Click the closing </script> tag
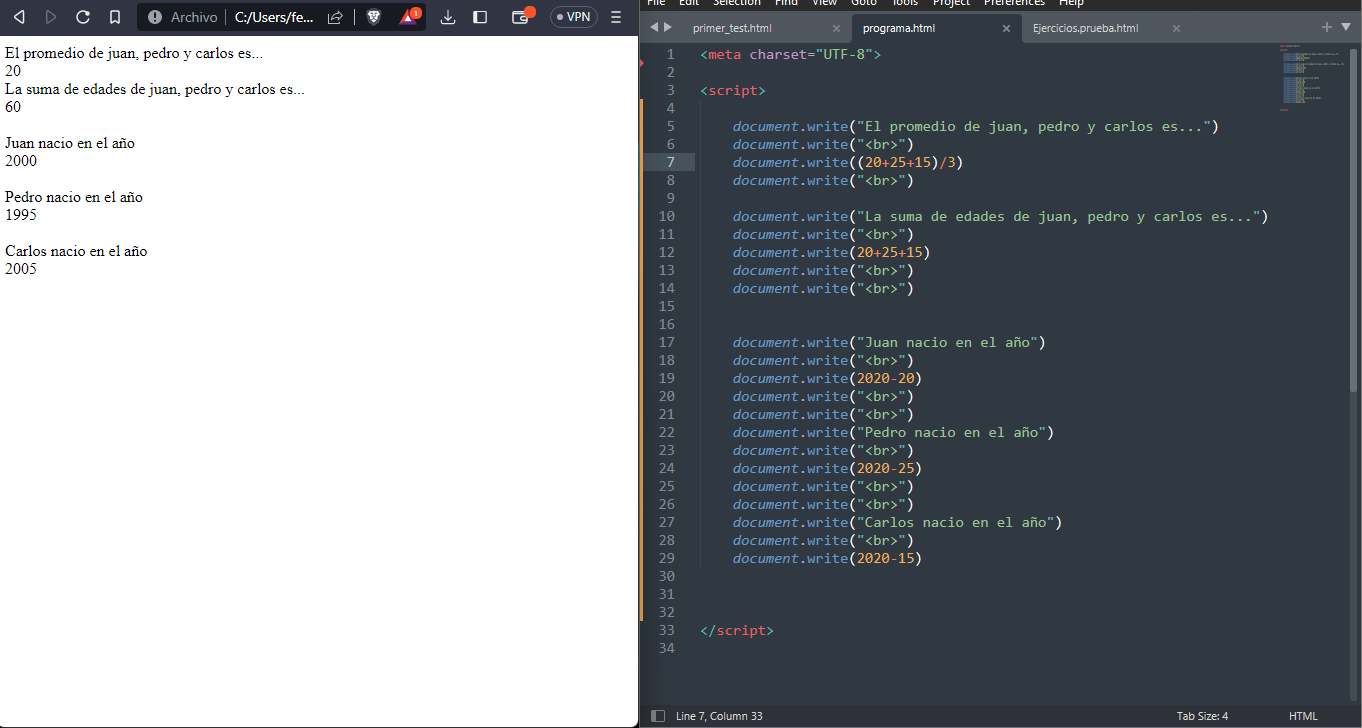This screenshot has height=728, width=1362. (x=737, y=630)
